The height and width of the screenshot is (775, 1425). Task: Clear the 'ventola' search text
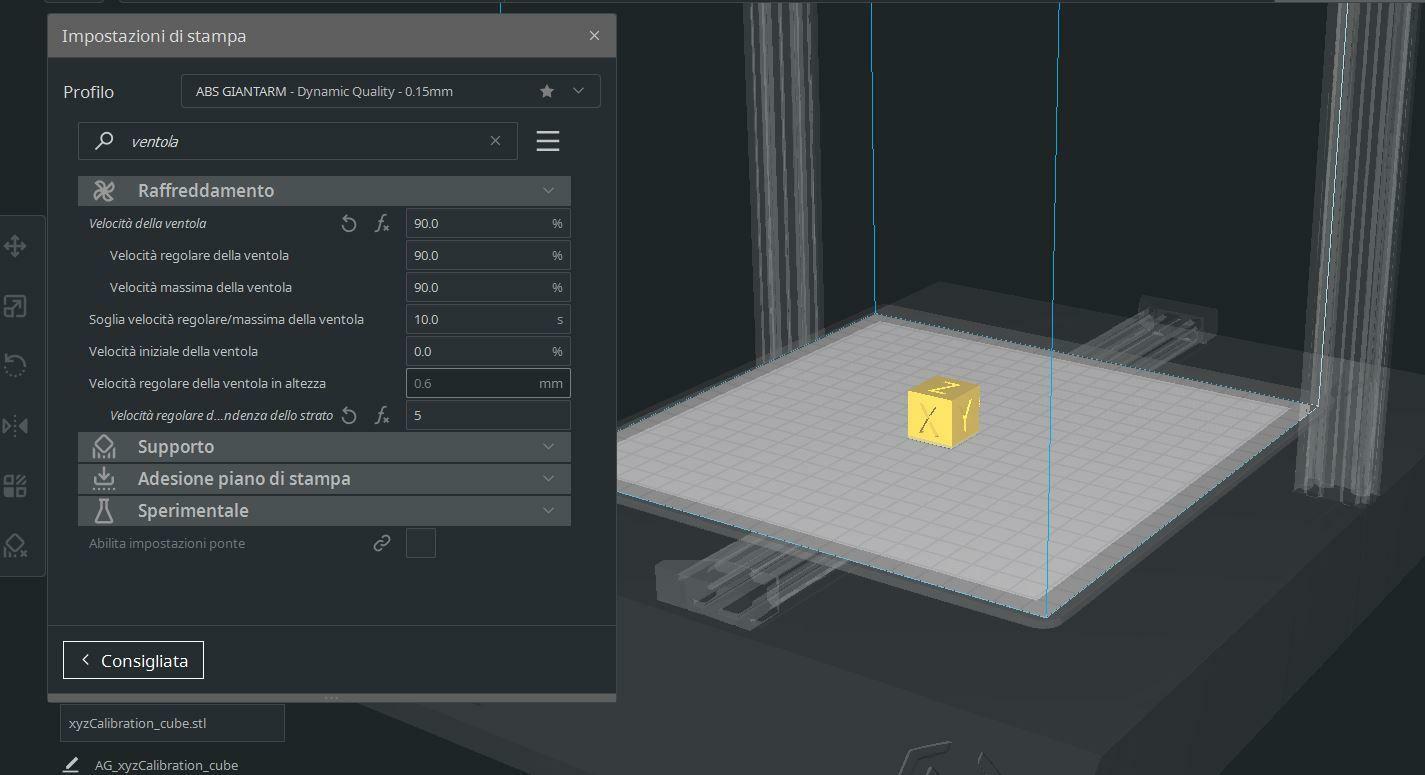pos(495,141)
